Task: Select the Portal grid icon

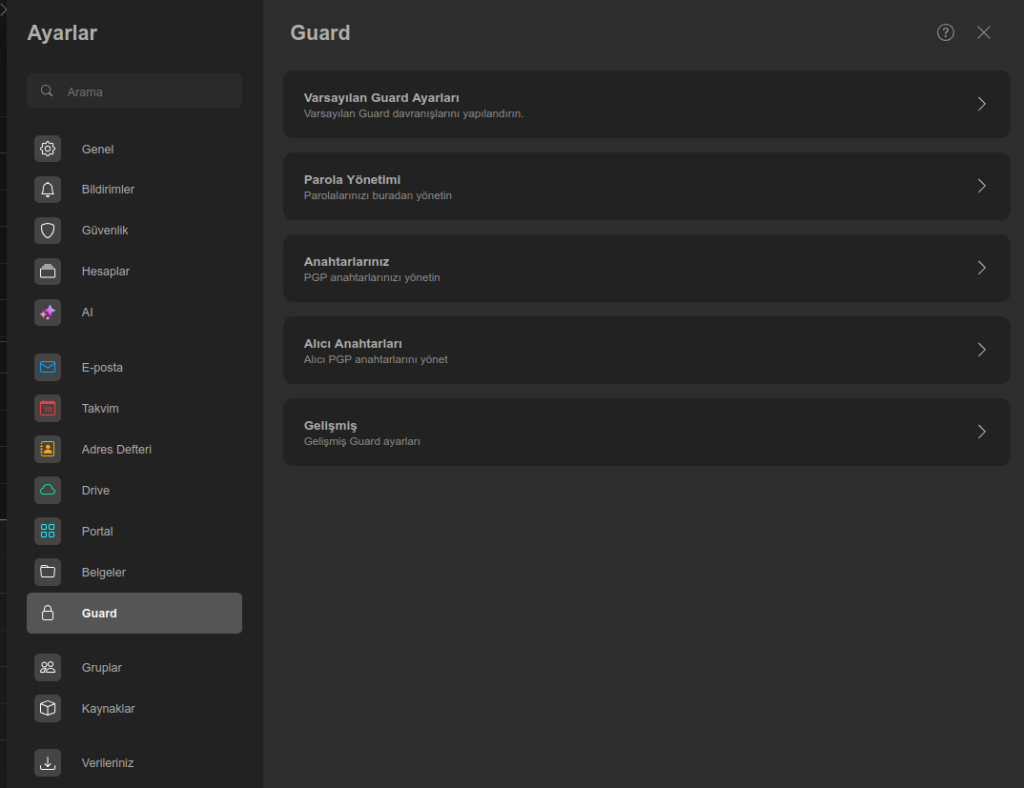Action: point(47,531)
